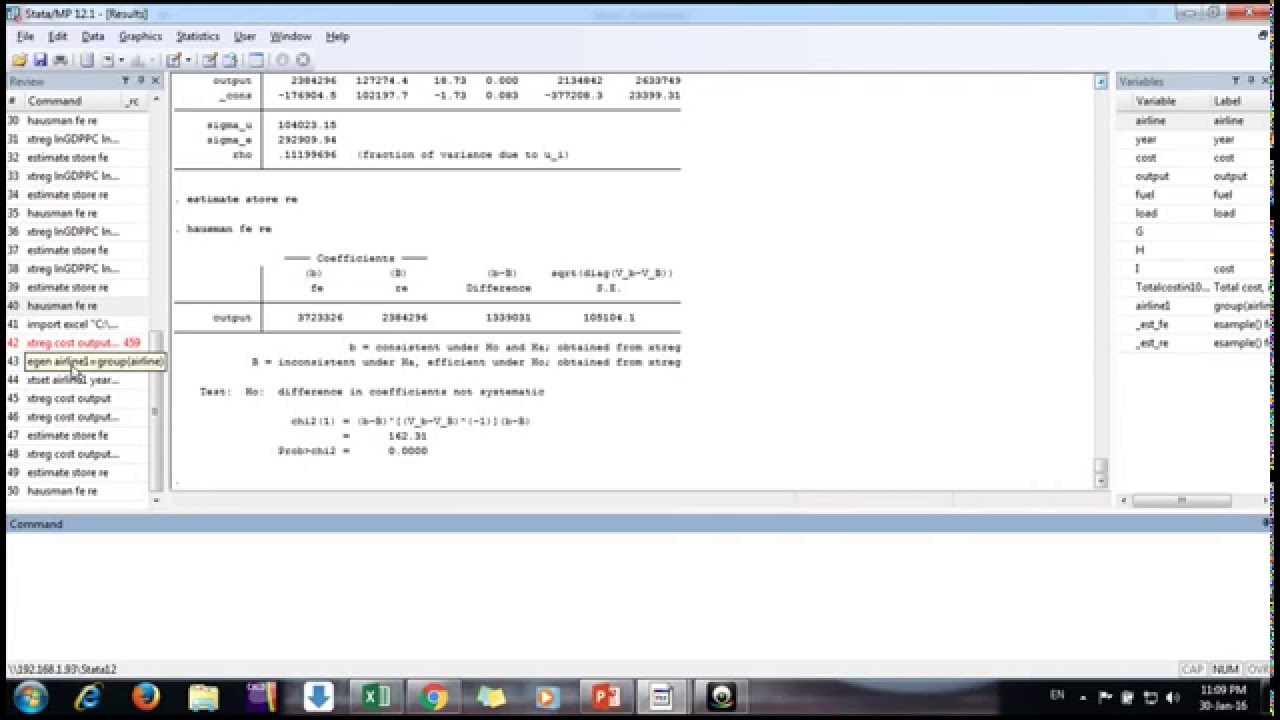1280x720 pixels.
Task: Open the Do-file Editor dropdown arrow
Action: (x=188, y=60)
